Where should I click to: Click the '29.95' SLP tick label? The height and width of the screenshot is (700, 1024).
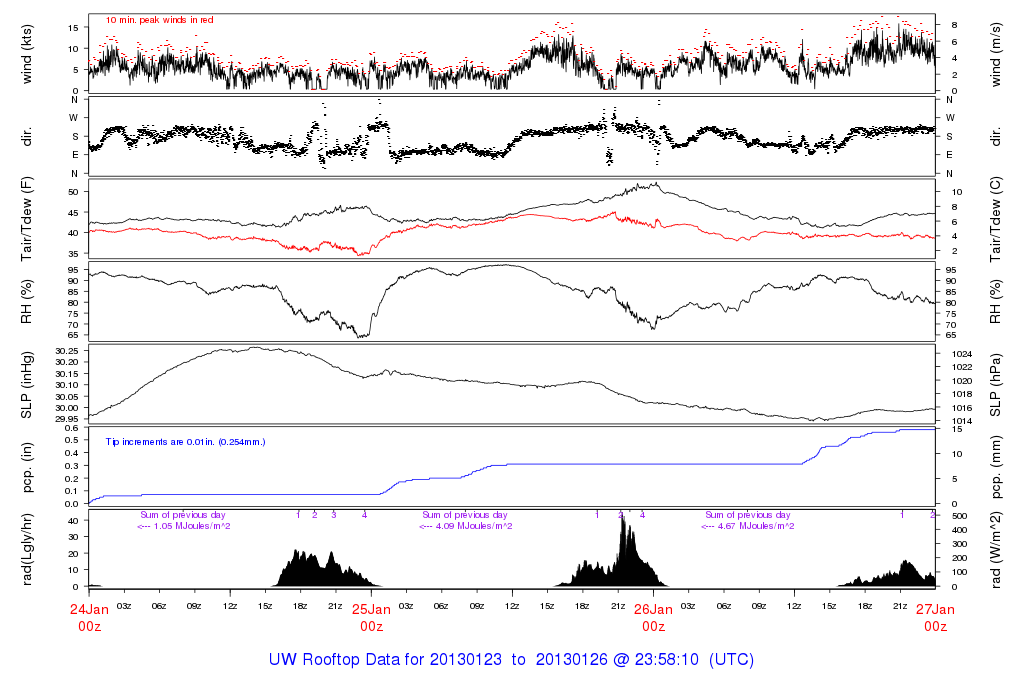[67, 419]
